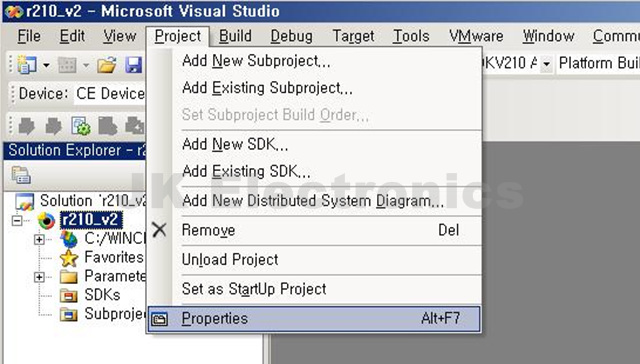Screen dimensions: 640x364
Task: Select the Subprojects tree item
Action: [115, 314]
